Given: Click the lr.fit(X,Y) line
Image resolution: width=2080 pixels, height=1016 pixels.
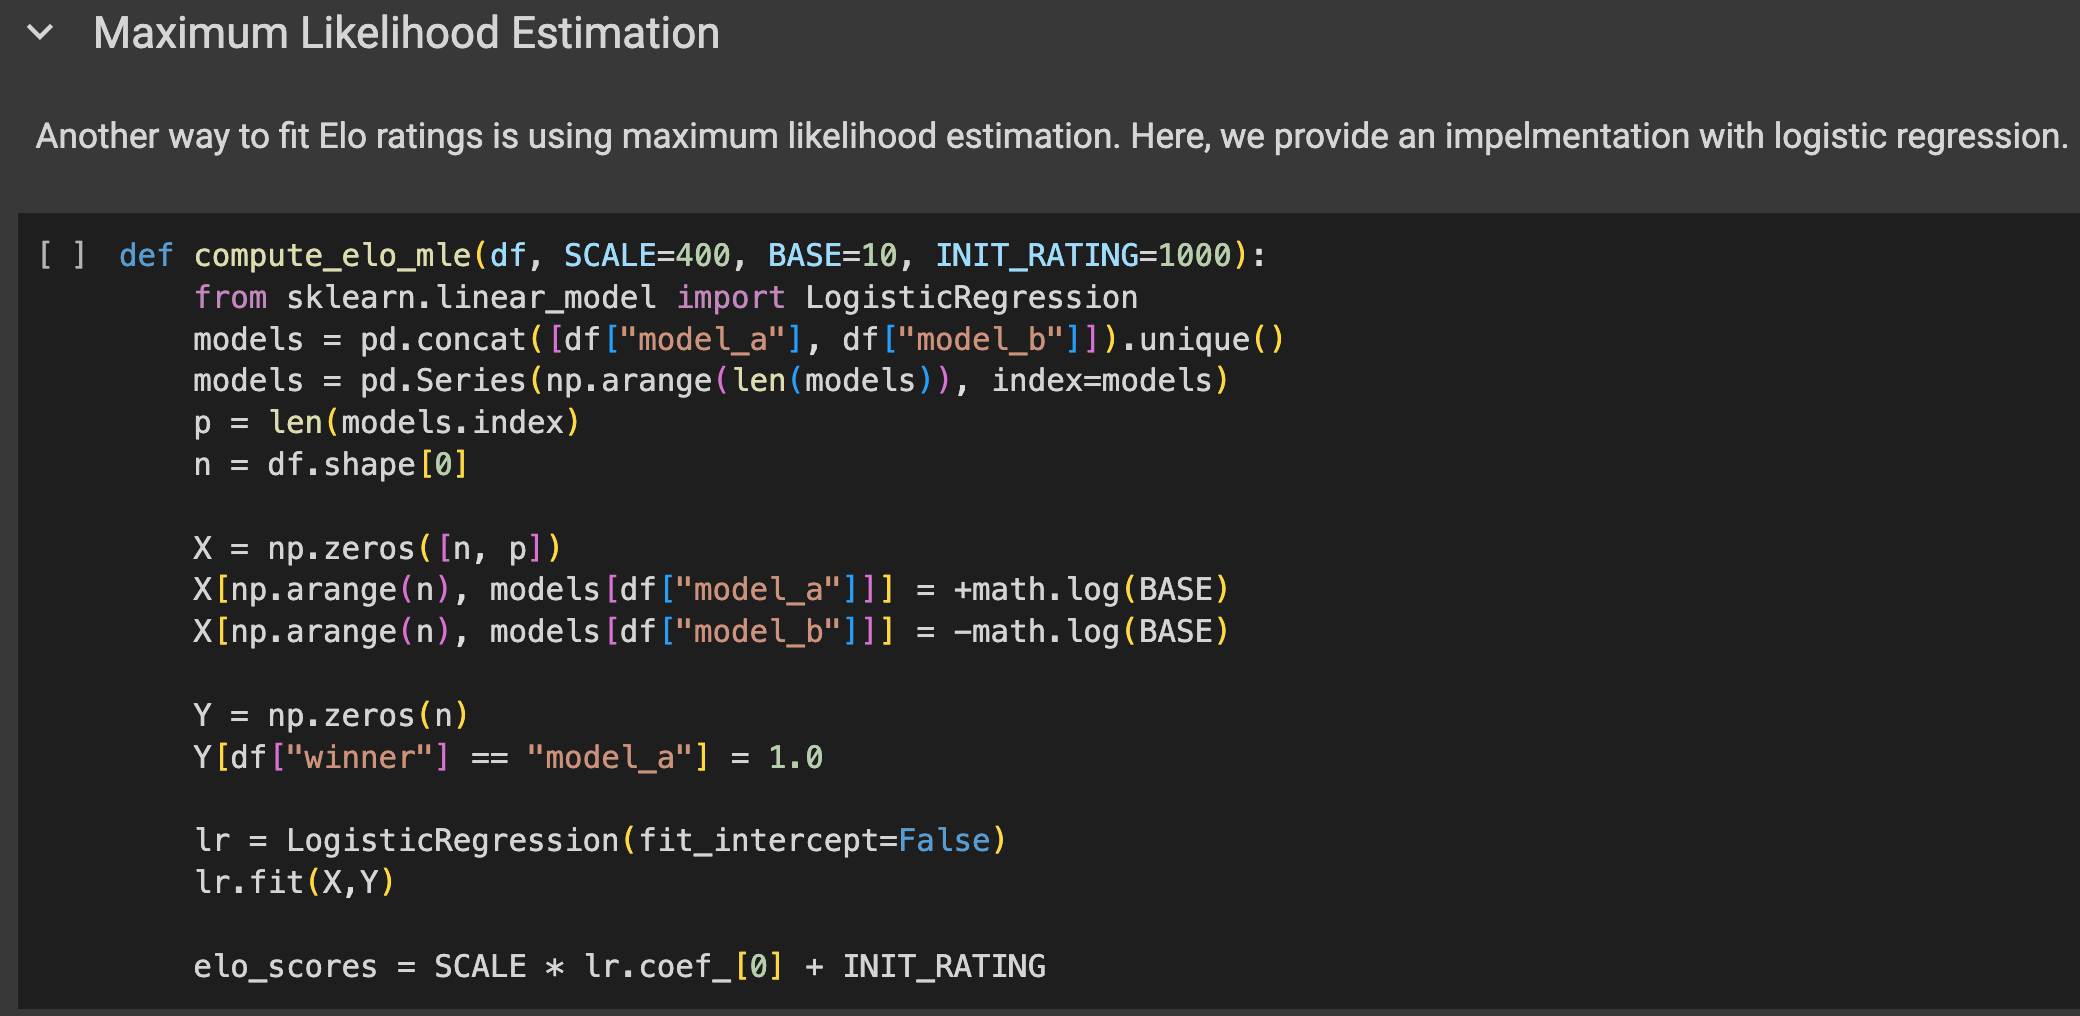Looking at the screenshot, I should (295, 883).
